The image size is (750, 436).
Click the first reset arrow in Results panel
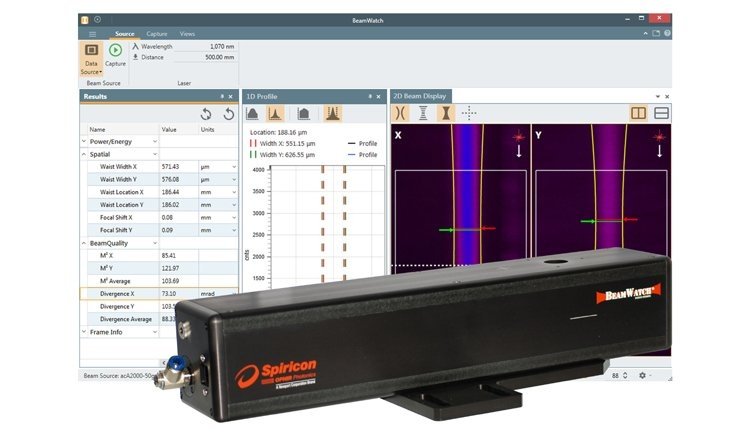point(206,114)
